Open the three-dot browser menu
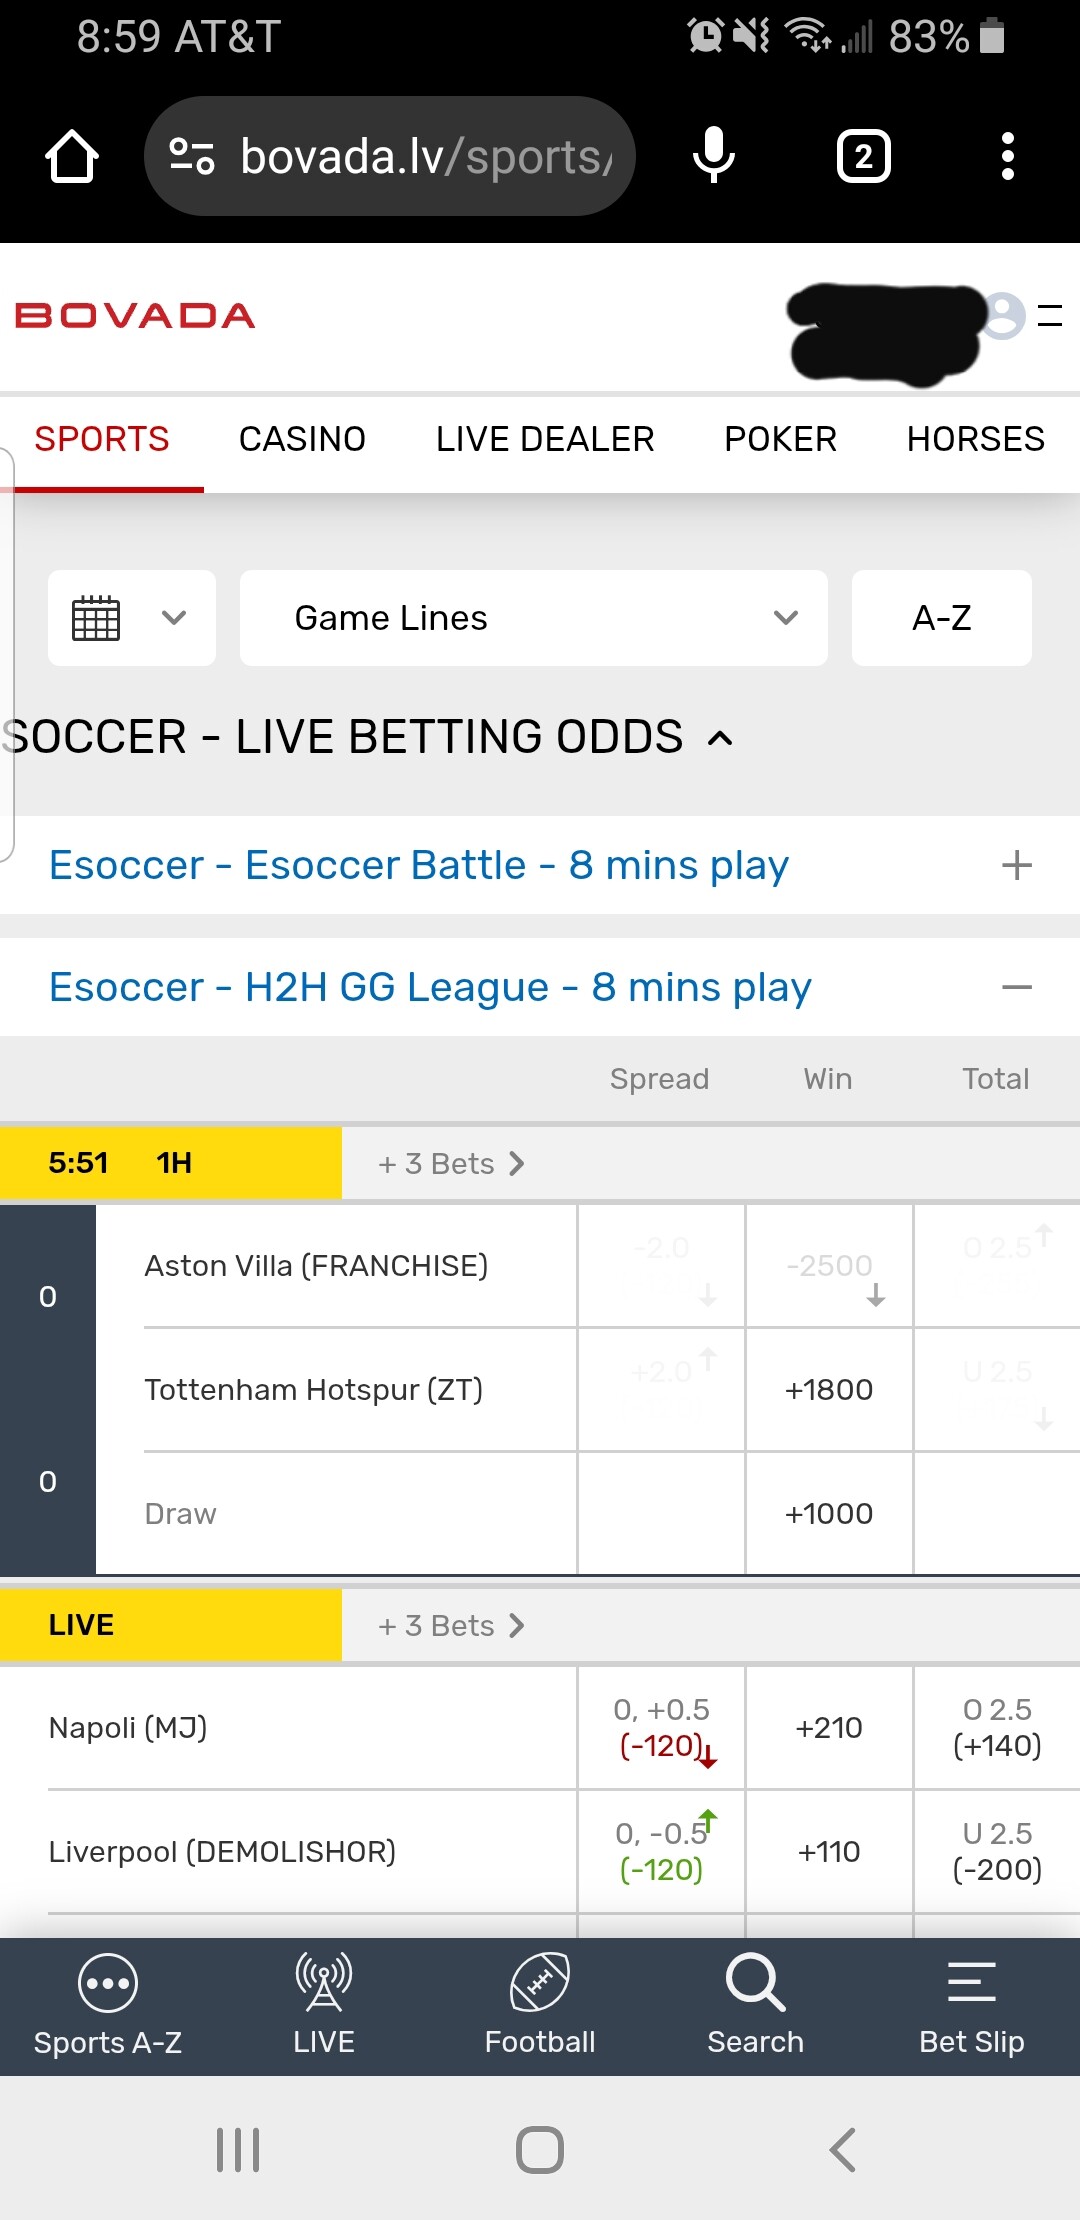 [1007, 157]
